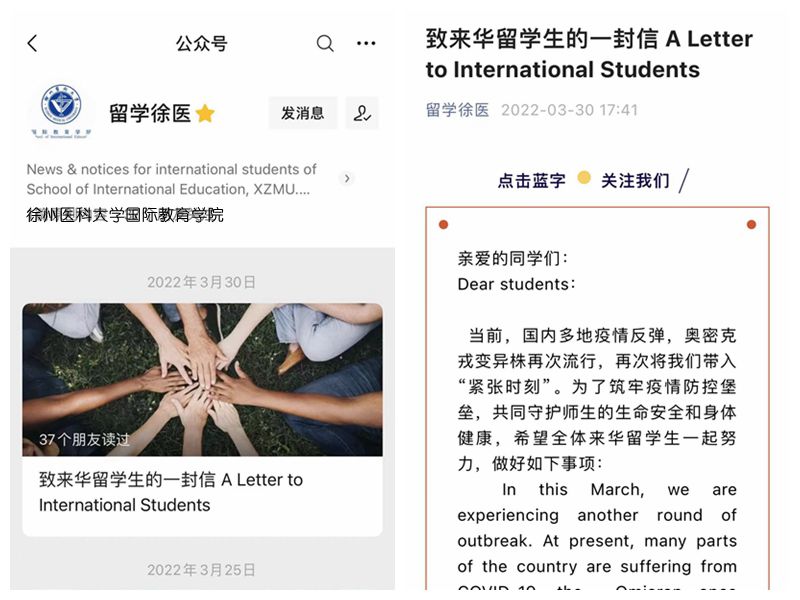Viewport: 800px width, 600px height.
Task: Expand account description with the chevron arrow
Action: pos(347,179)
